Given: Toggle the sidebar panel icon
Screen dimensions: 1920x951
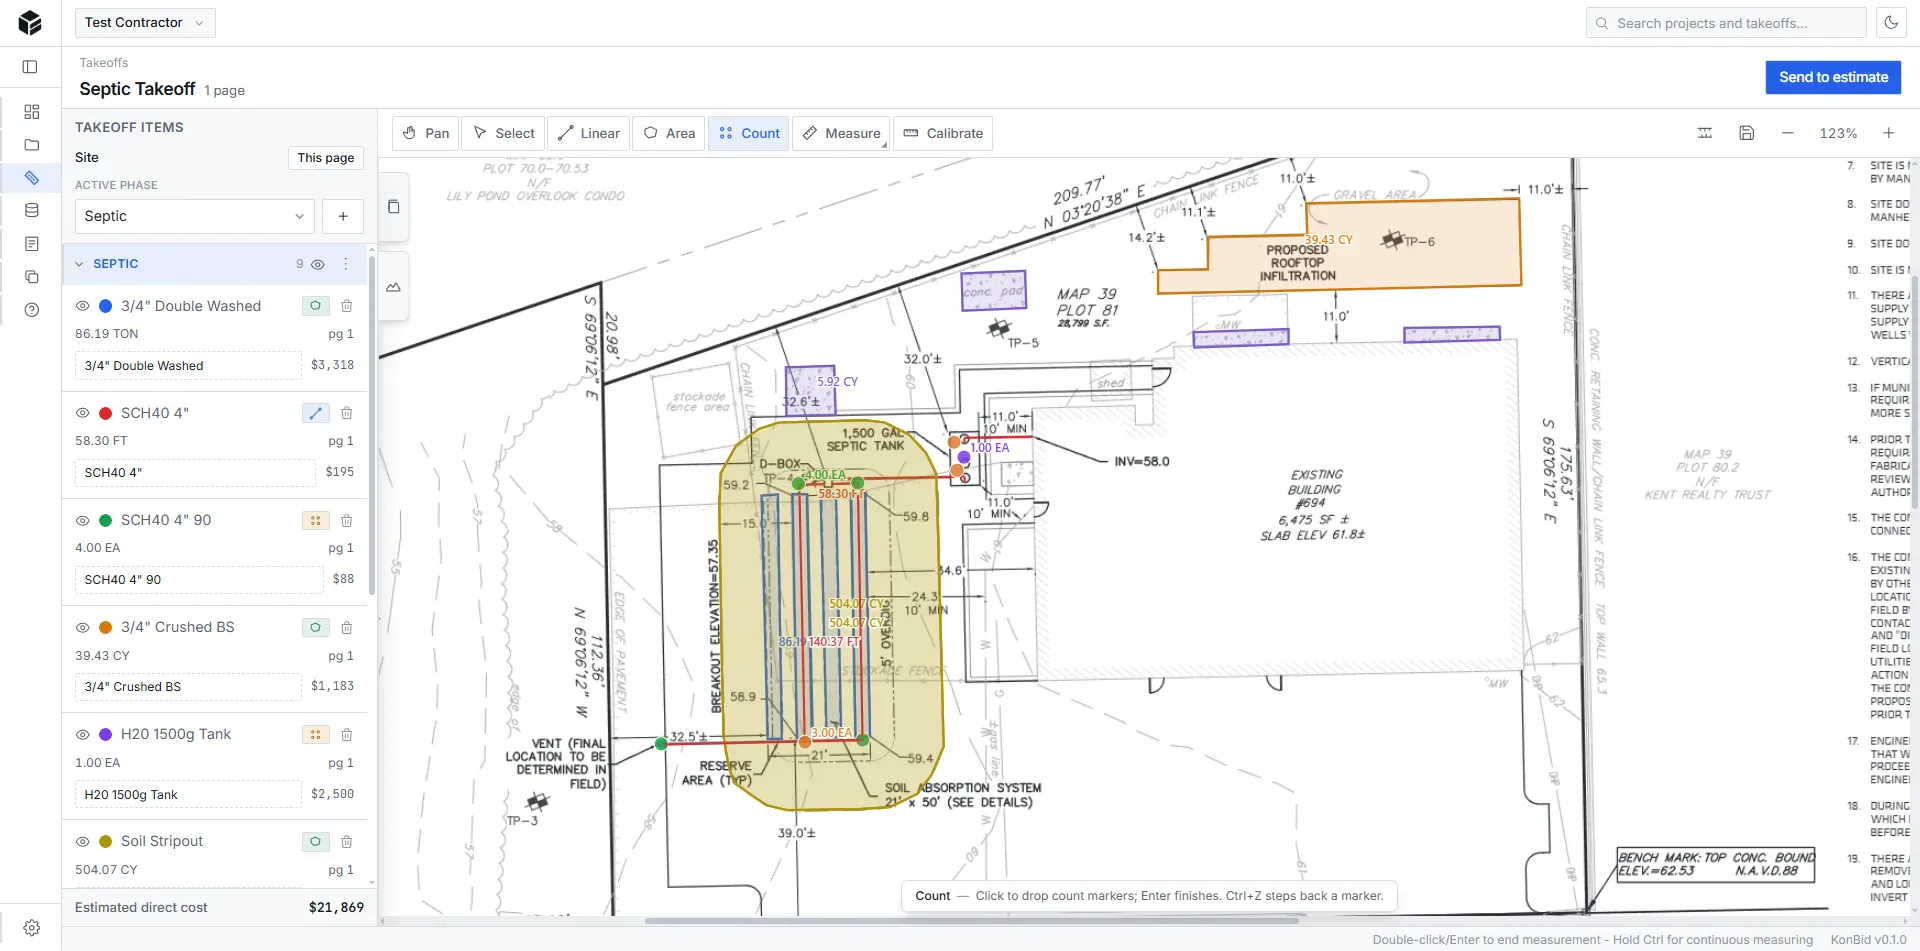Looking at the screenshot, I should [x=30, y=67].
